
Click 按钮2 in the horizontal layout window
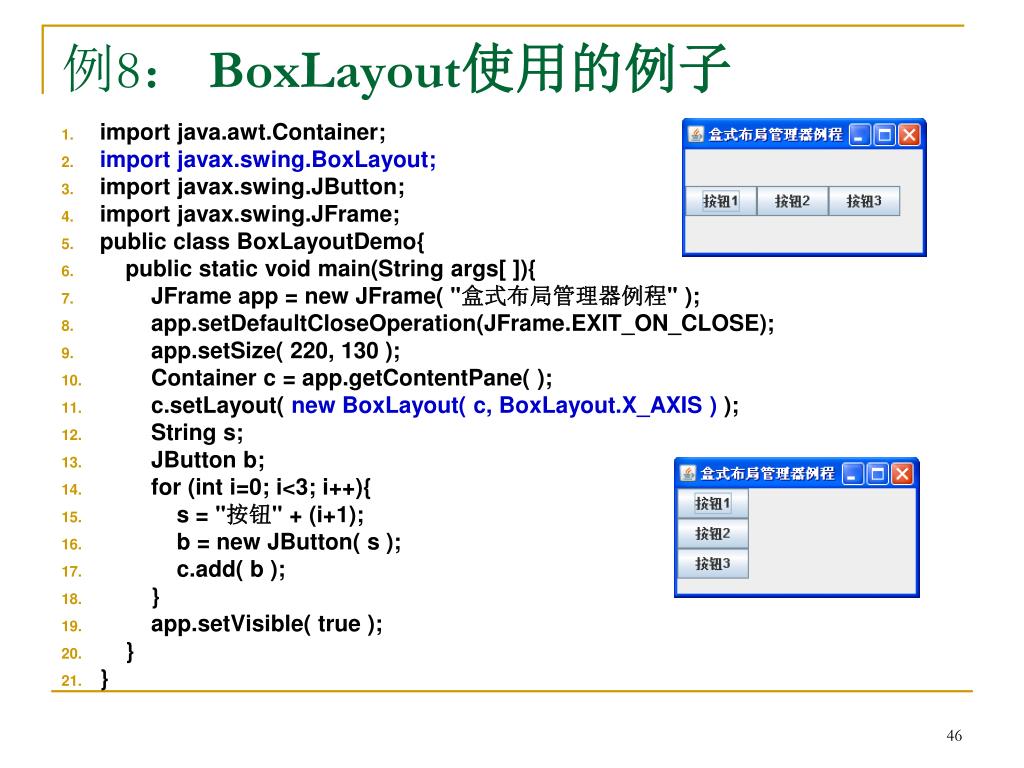[792, 201]
